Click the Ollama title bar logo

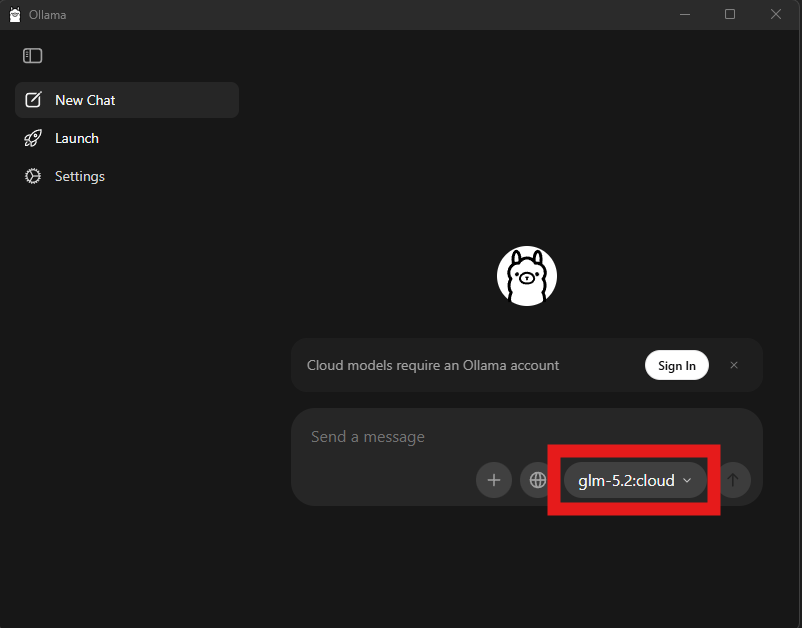coord(15,14)
